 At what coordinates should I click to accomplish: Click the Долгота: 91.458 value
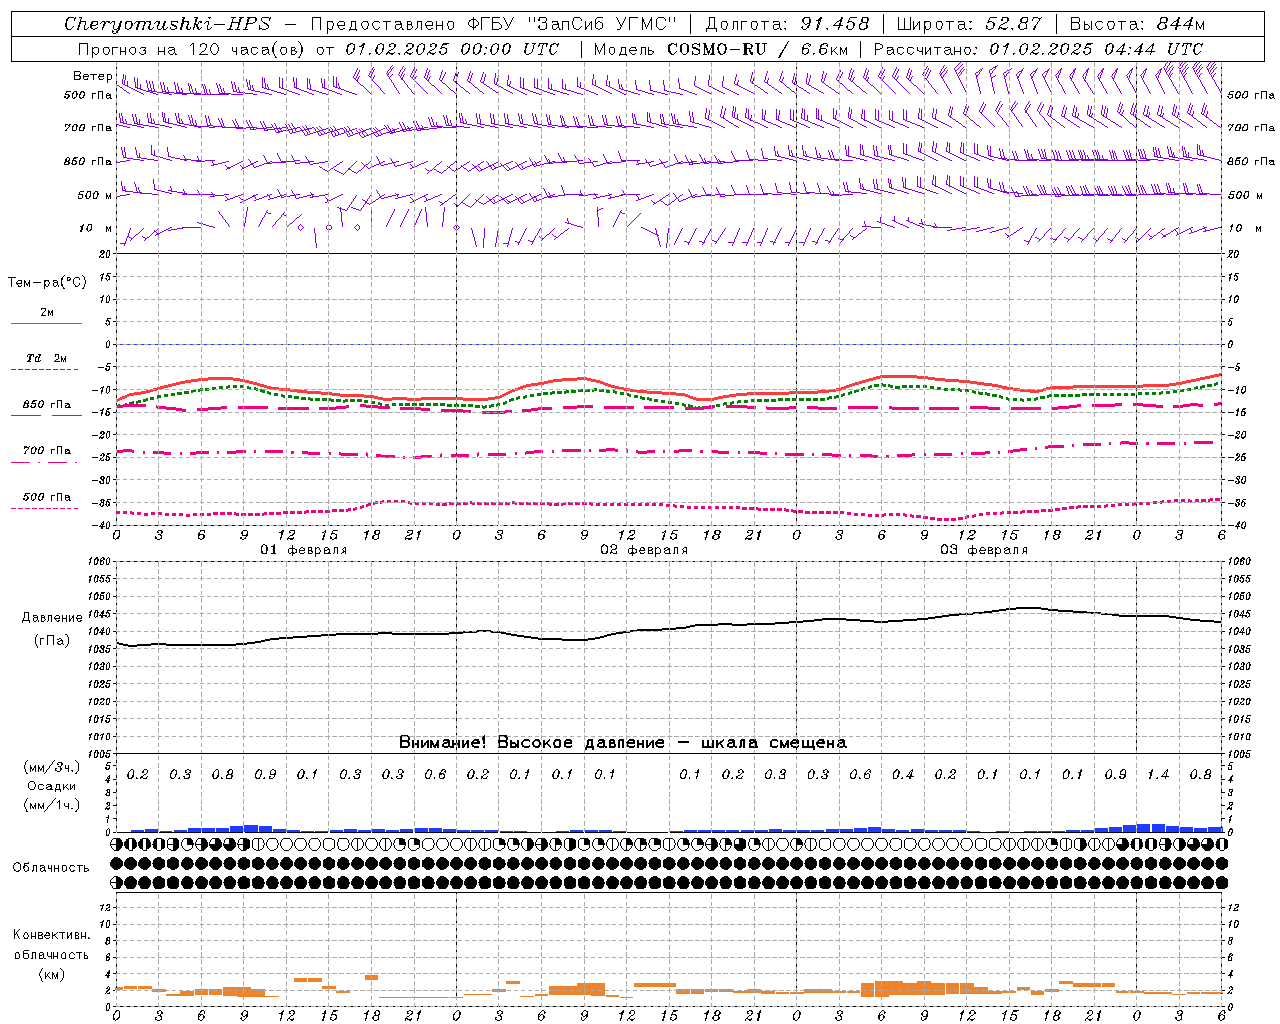pyautogui.click(x=788, y=24)
